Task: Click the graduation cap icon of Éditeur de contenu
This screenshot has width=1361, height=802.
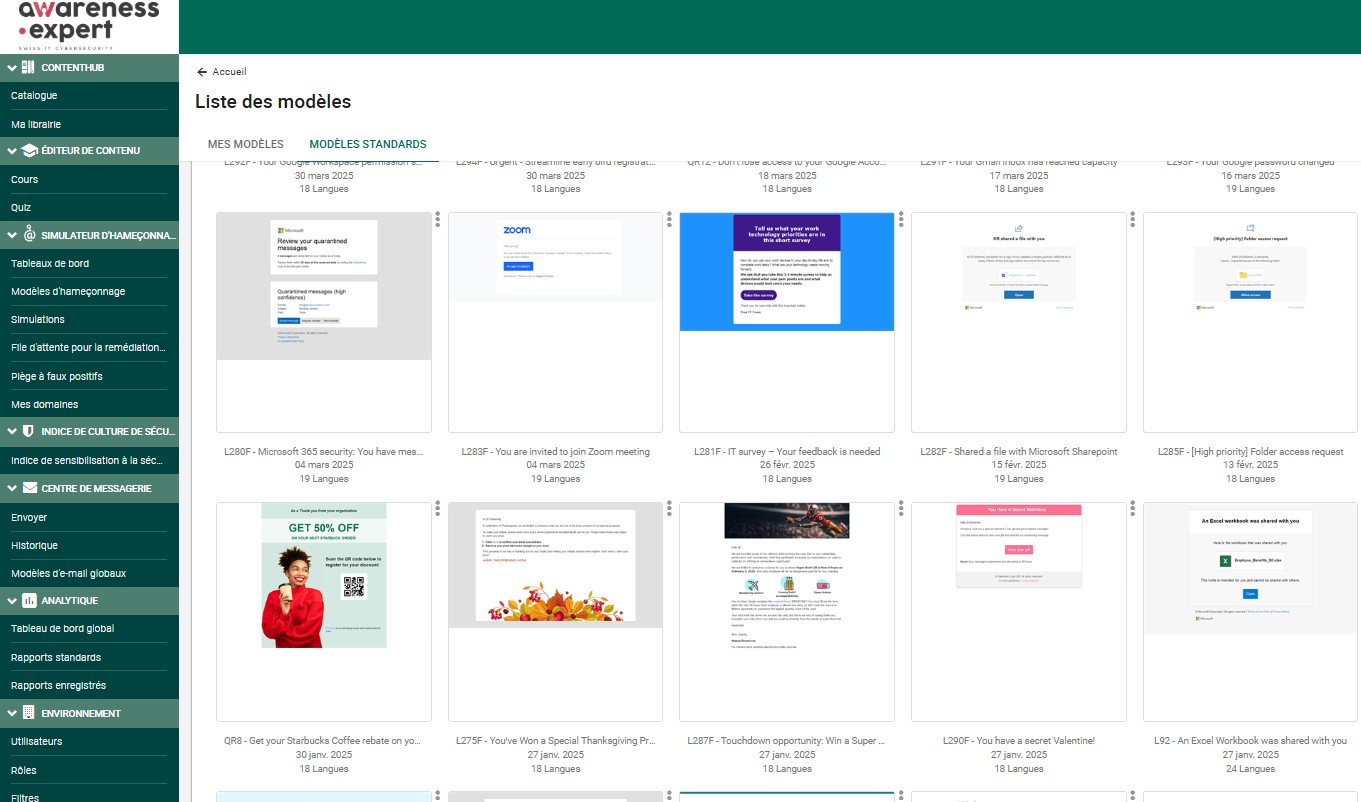Action: [x=29, y=150]
